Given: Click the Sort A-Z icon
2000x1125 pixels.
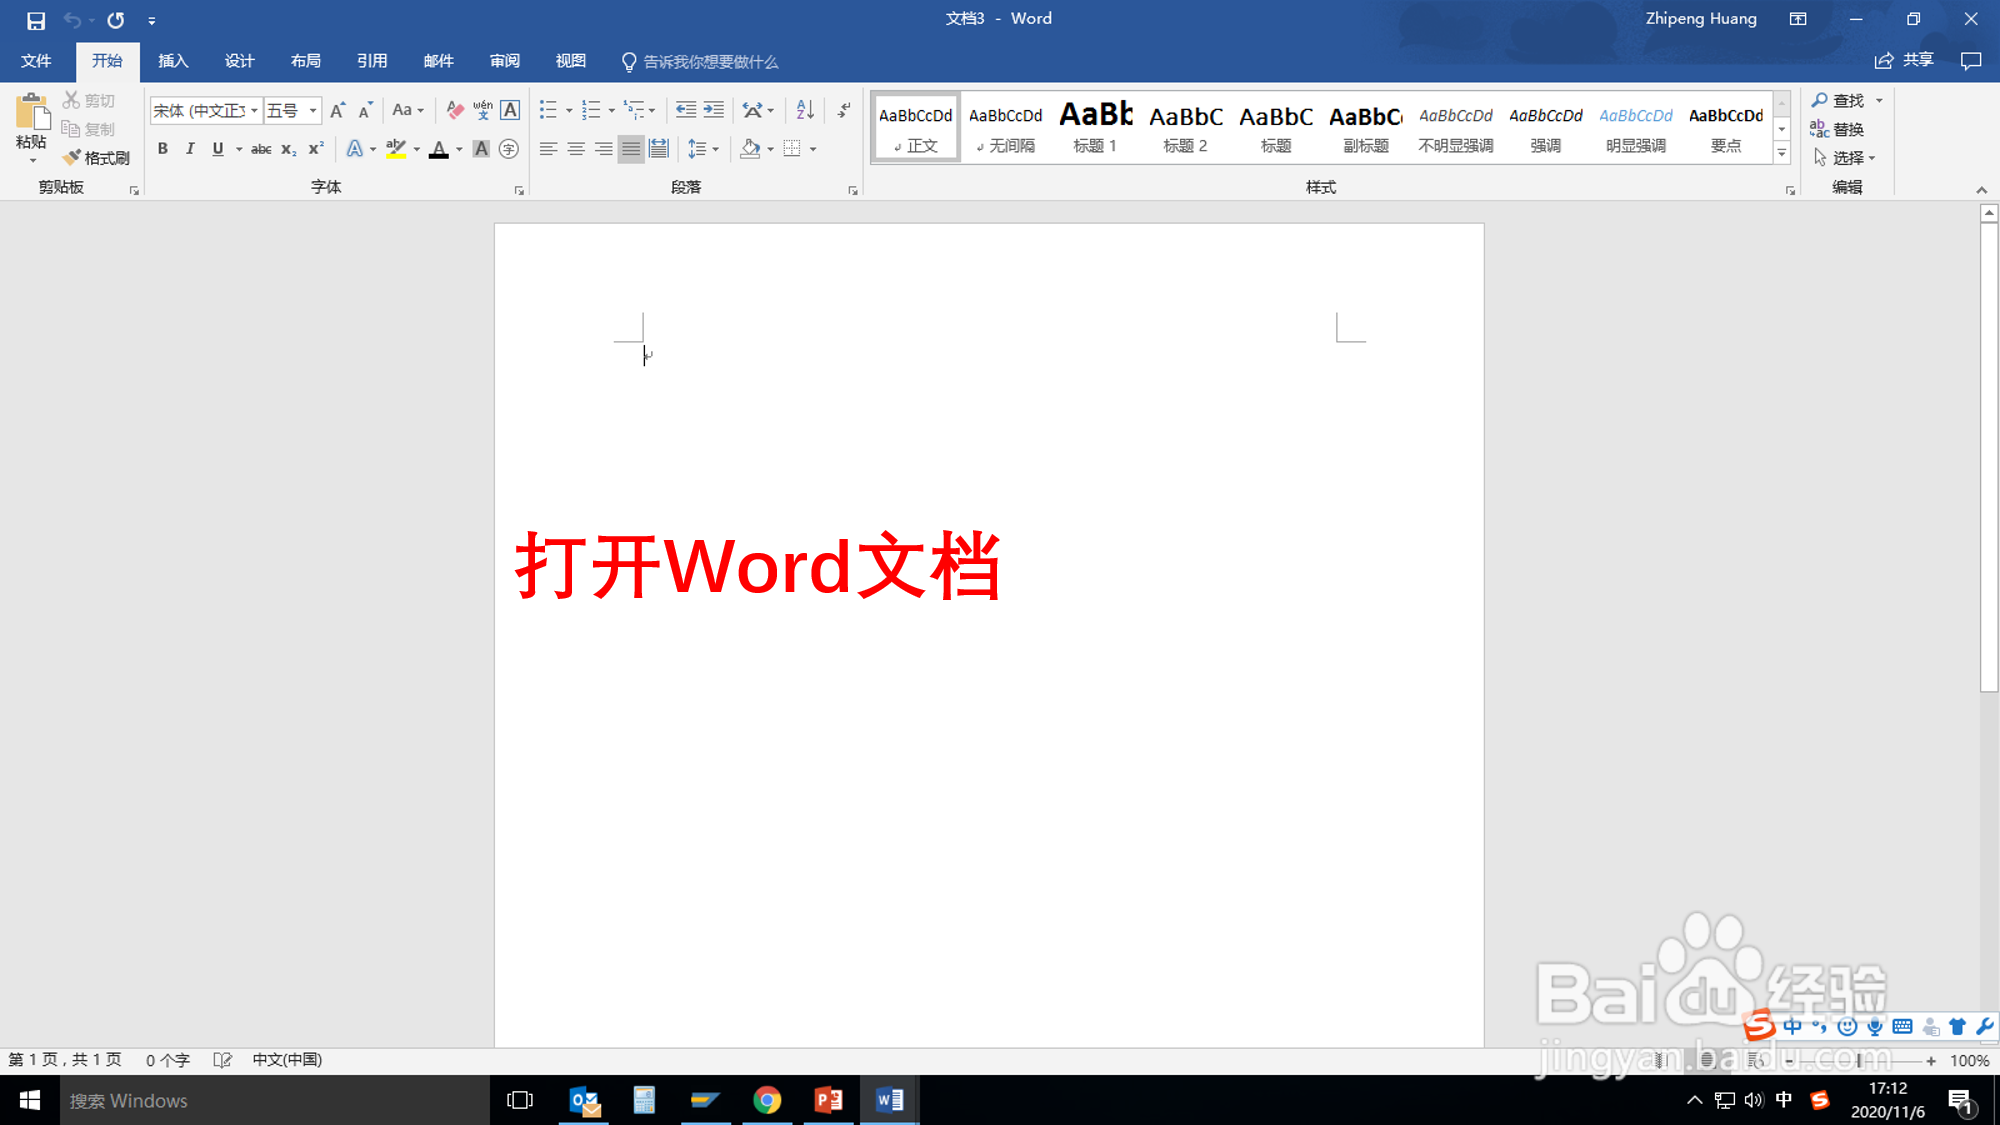Looking at the screenshot, I should point(805,110).
